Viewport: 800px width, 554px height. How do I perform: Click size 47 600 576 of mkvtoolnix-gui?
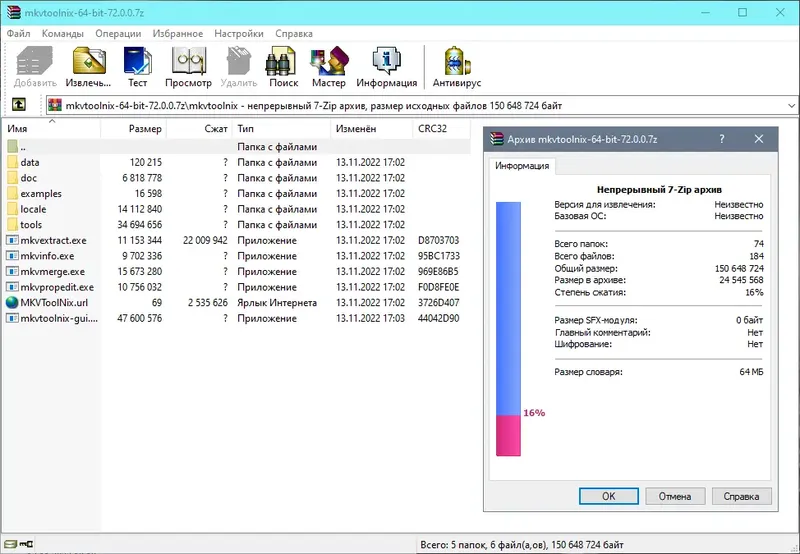coord(139,318)
